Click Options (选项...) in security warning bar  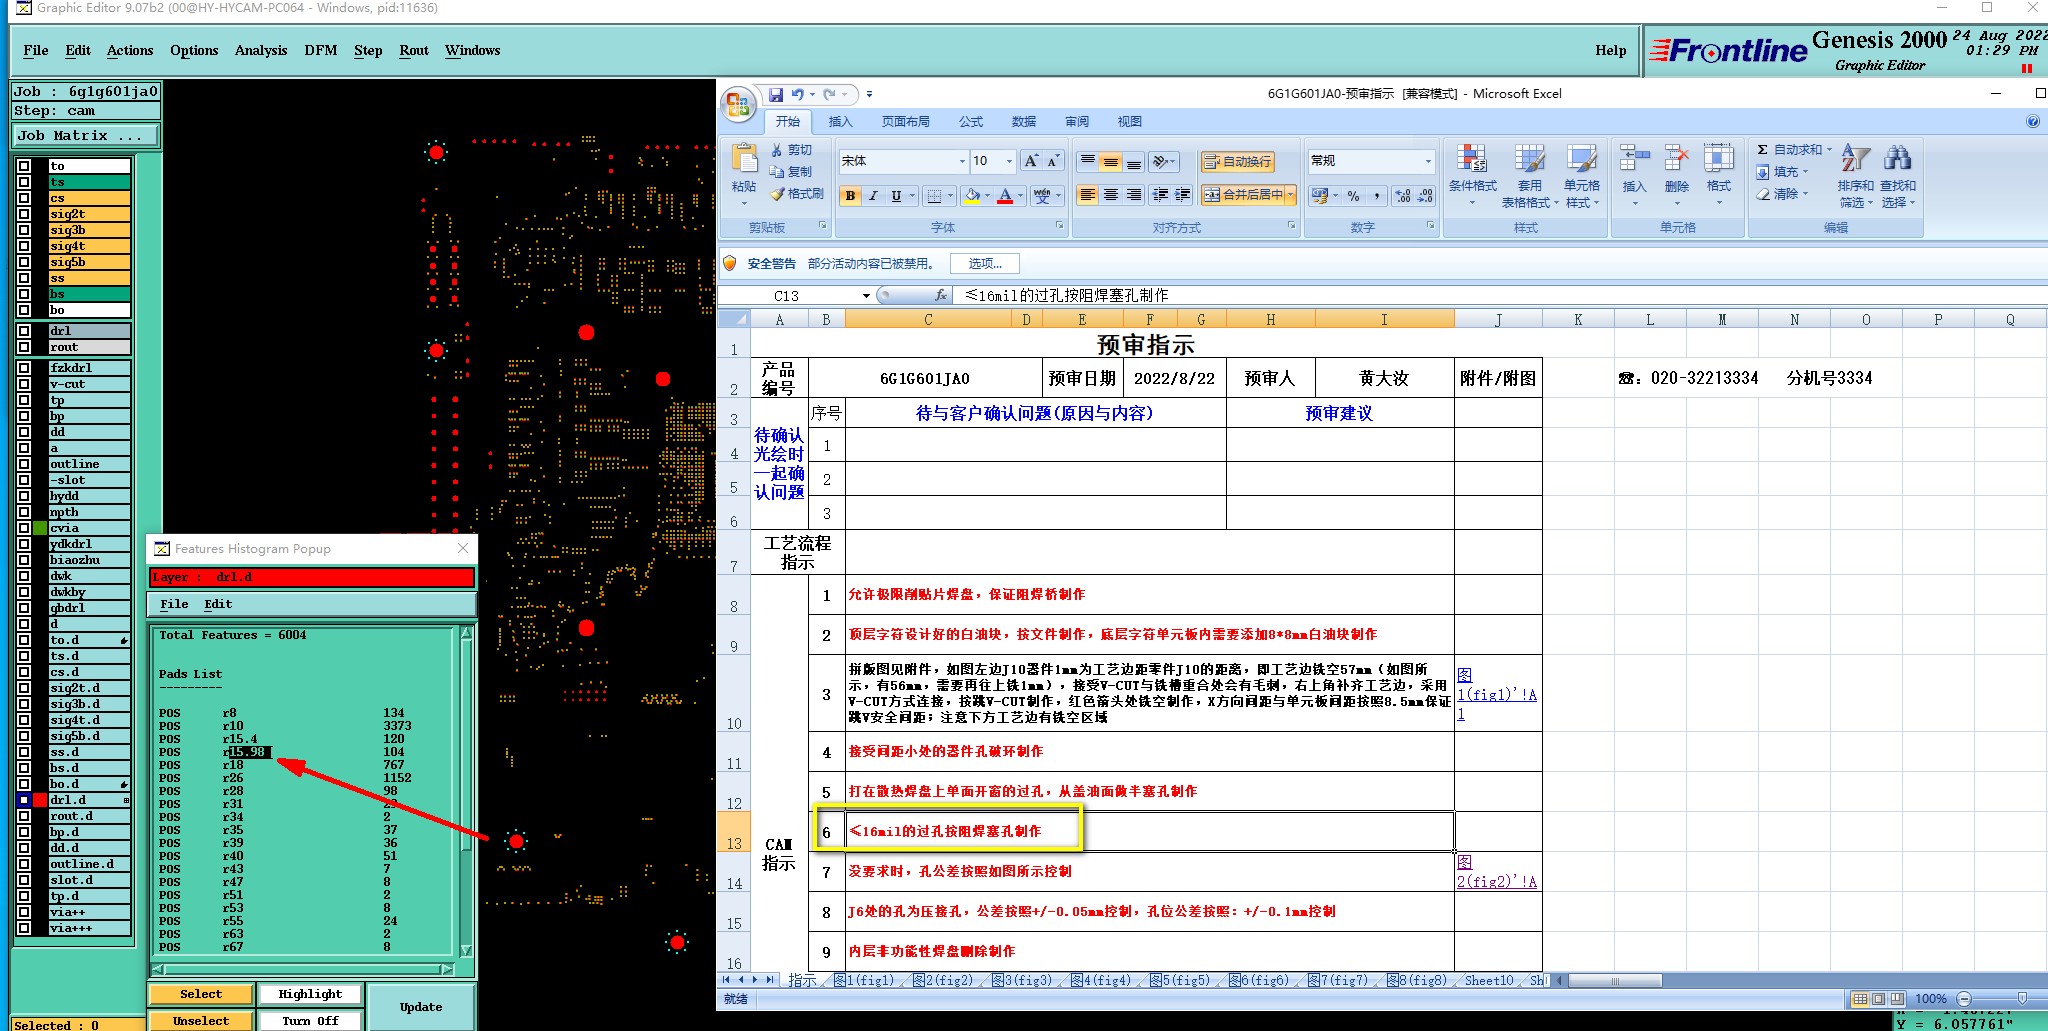pos(985,264)
